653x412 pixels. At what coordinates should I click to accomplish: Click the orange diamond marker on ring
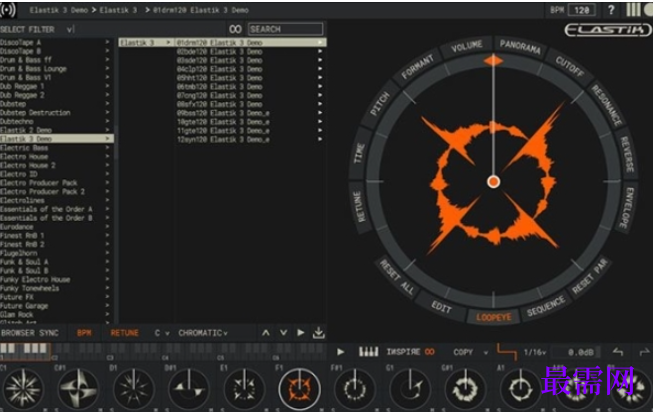(493, 61)
